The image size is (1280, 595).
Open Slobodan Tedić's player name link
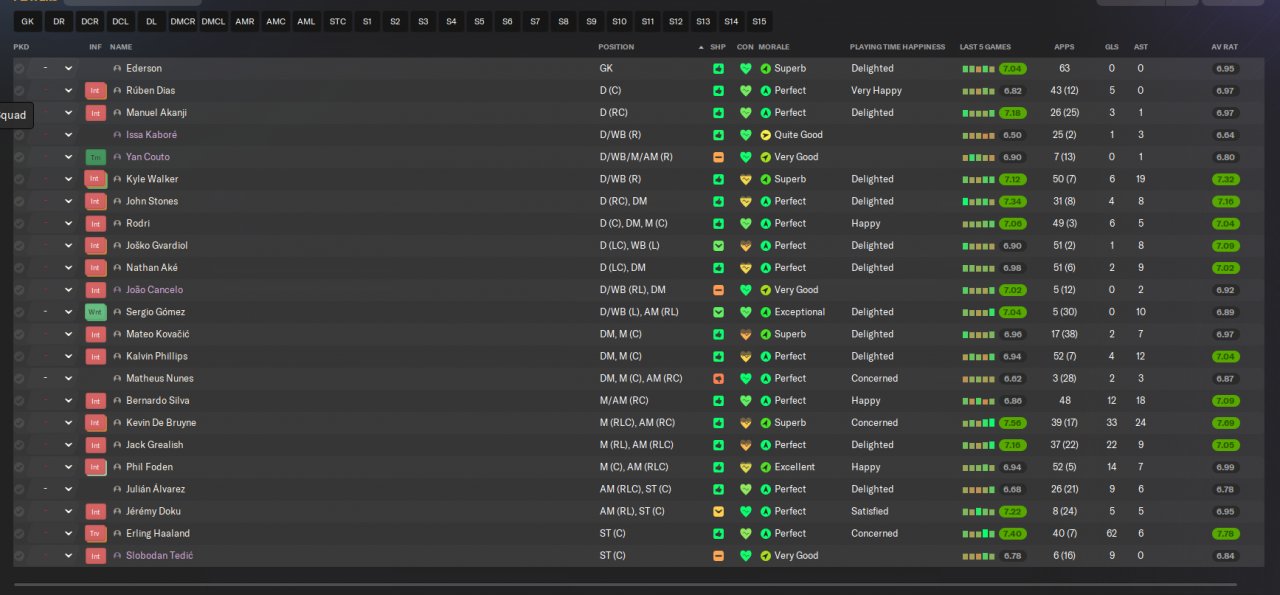pos(160,555)
